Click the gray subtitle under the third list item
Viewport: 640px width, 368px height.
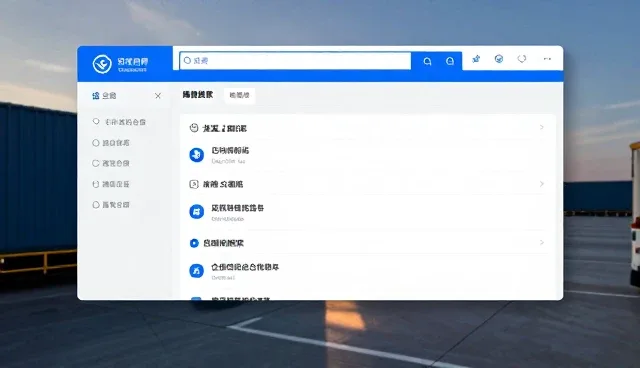click(223, 278)
